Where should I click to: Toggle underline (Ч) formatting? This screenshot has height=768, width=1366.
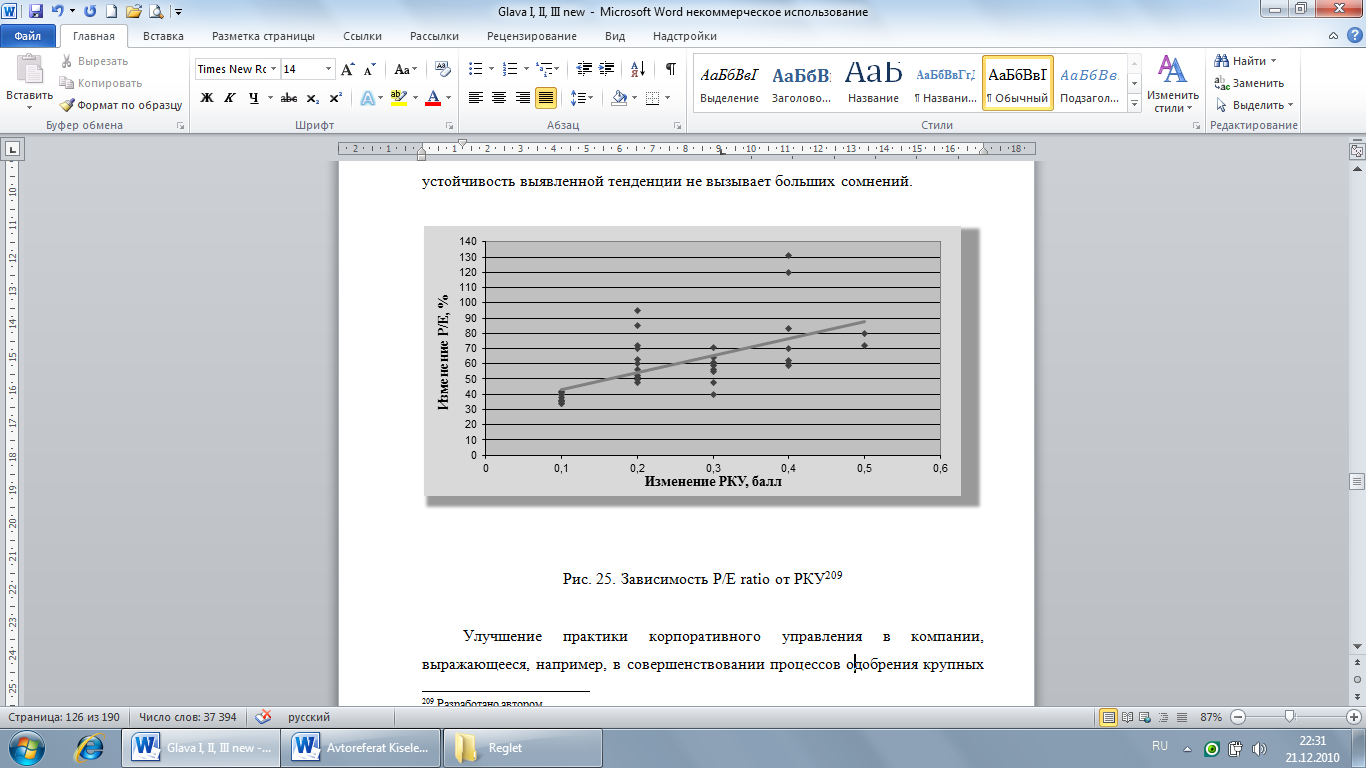(x=254, y=98)
